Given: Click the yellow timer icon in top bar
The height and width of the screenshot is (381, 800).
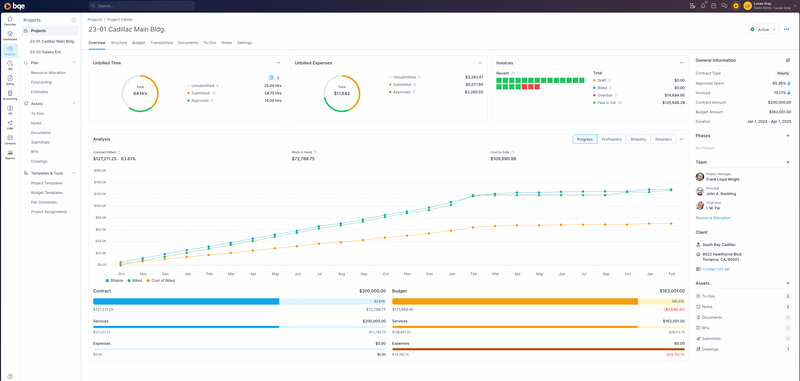Looking at the screenshot, I should (x=736, y=6).
